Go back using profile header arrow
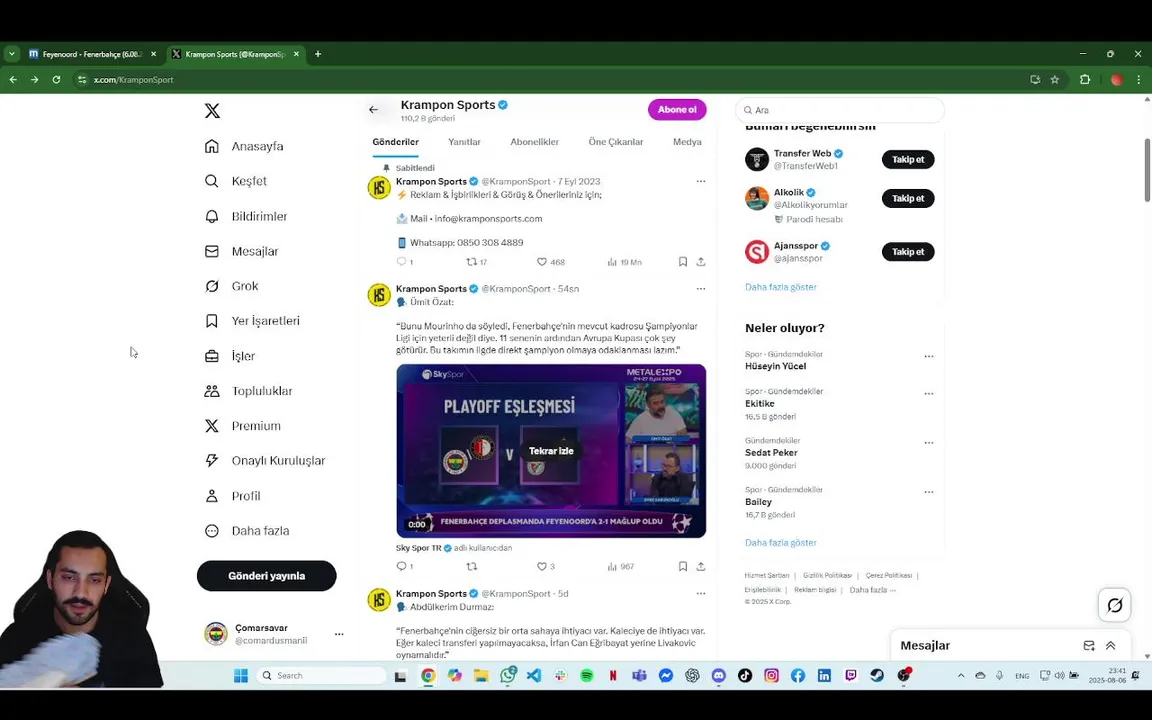The height and width of the screenshot is (720, 1152). [x=373, y=109]
